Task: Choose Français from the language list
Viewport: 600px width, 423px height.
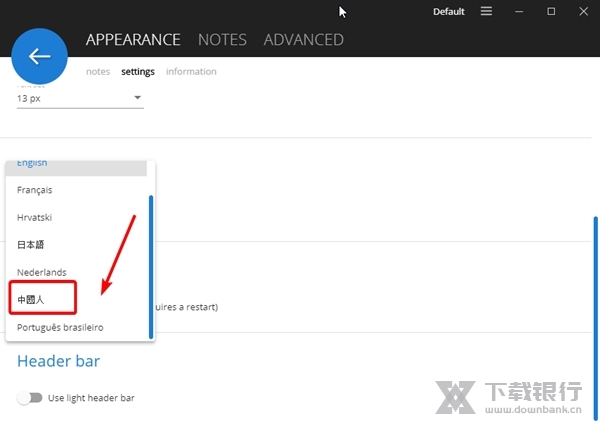Action: [x=35, y=190]
